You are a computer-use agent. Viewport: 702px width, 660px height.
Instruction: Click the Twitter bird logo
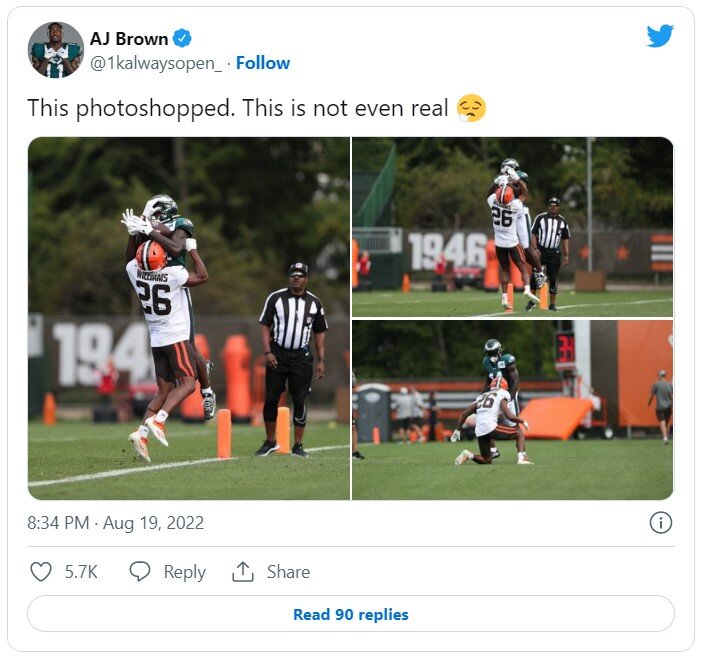coord(660,36)
